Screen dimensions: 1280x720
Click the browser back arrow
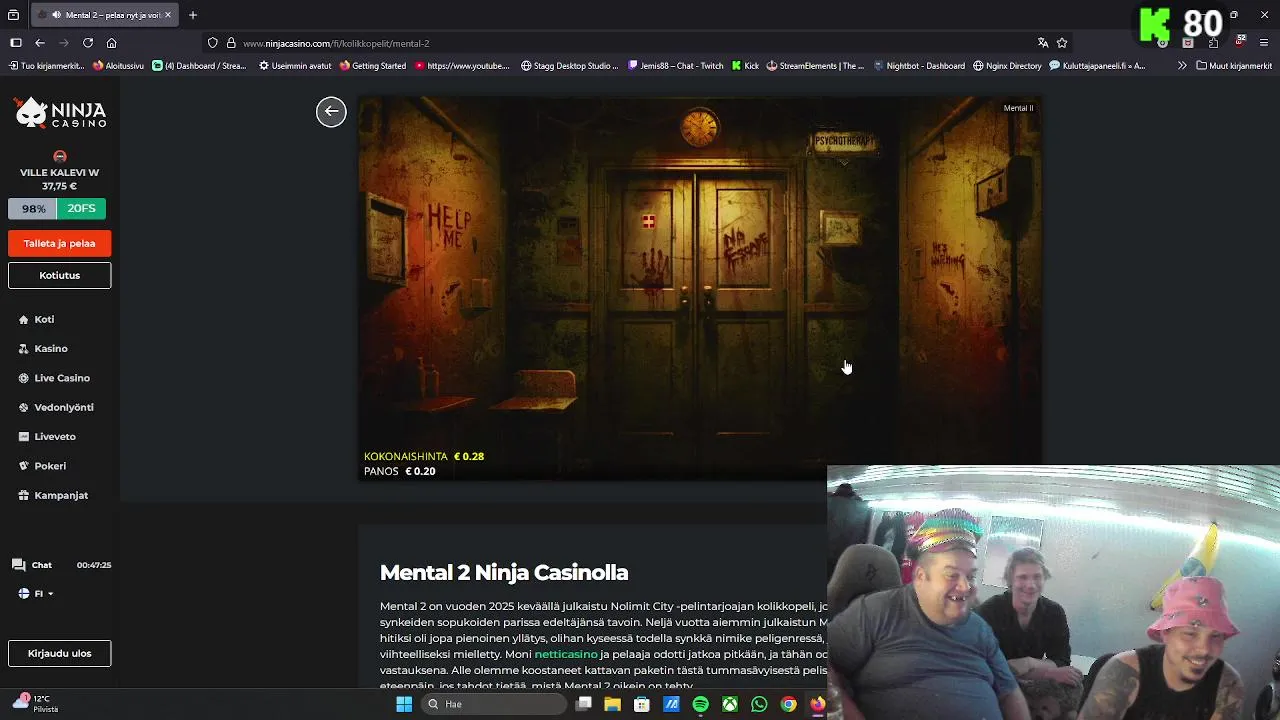pos(40,43)
